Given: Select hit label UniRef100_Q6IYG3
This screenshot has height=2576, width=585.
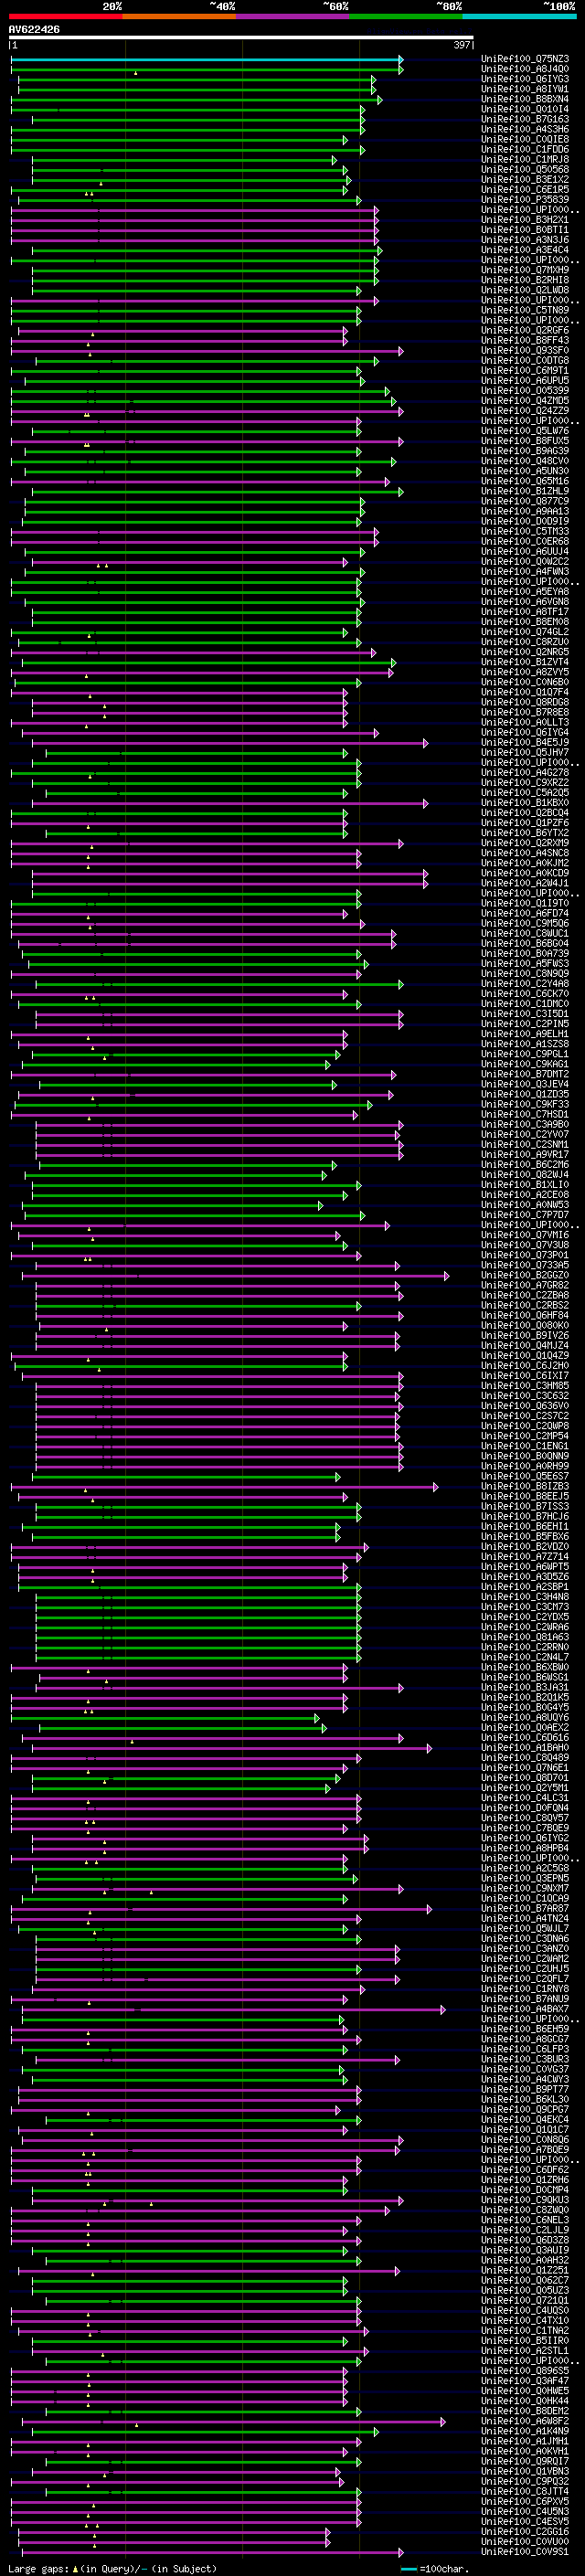Looking at the screenshot, I should (525, 79).
